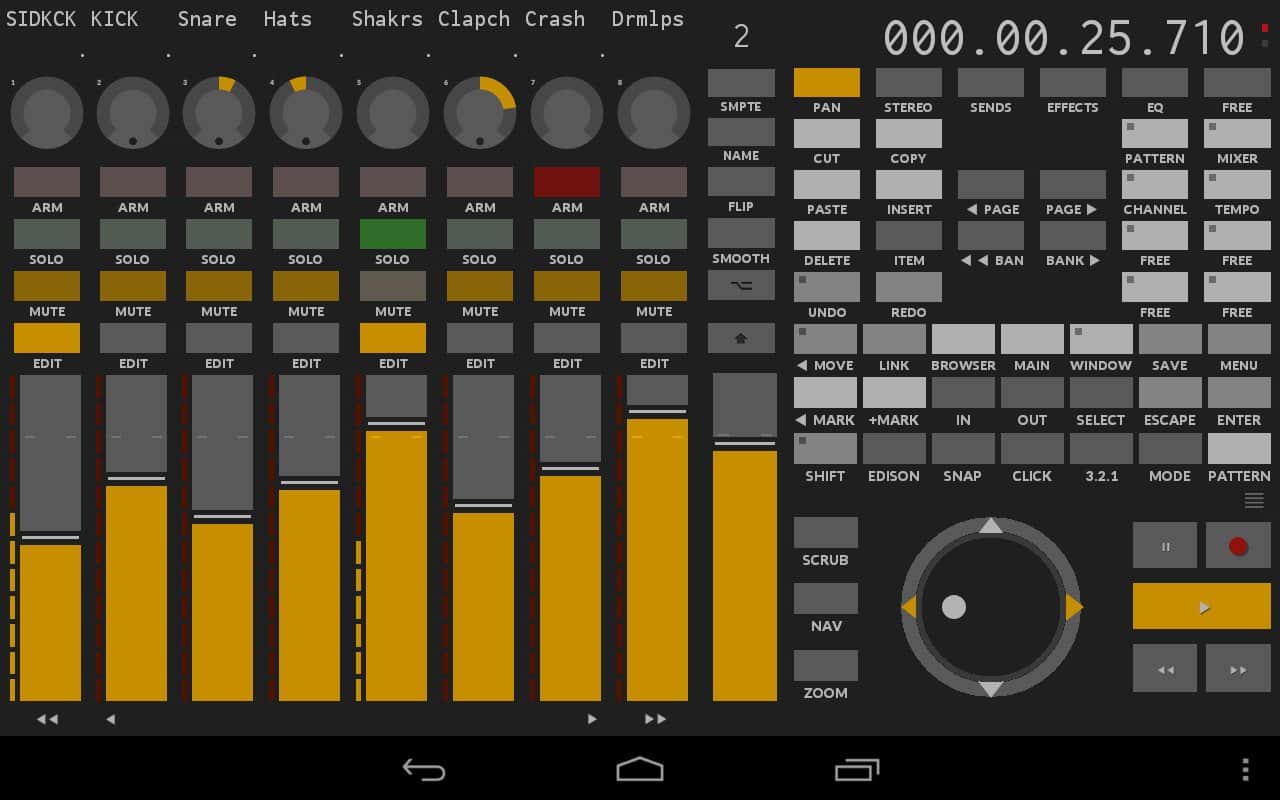This screenshot has width=1280, height=800.
Task: Select the EQ mode tab
Action: click(1154, 83)
